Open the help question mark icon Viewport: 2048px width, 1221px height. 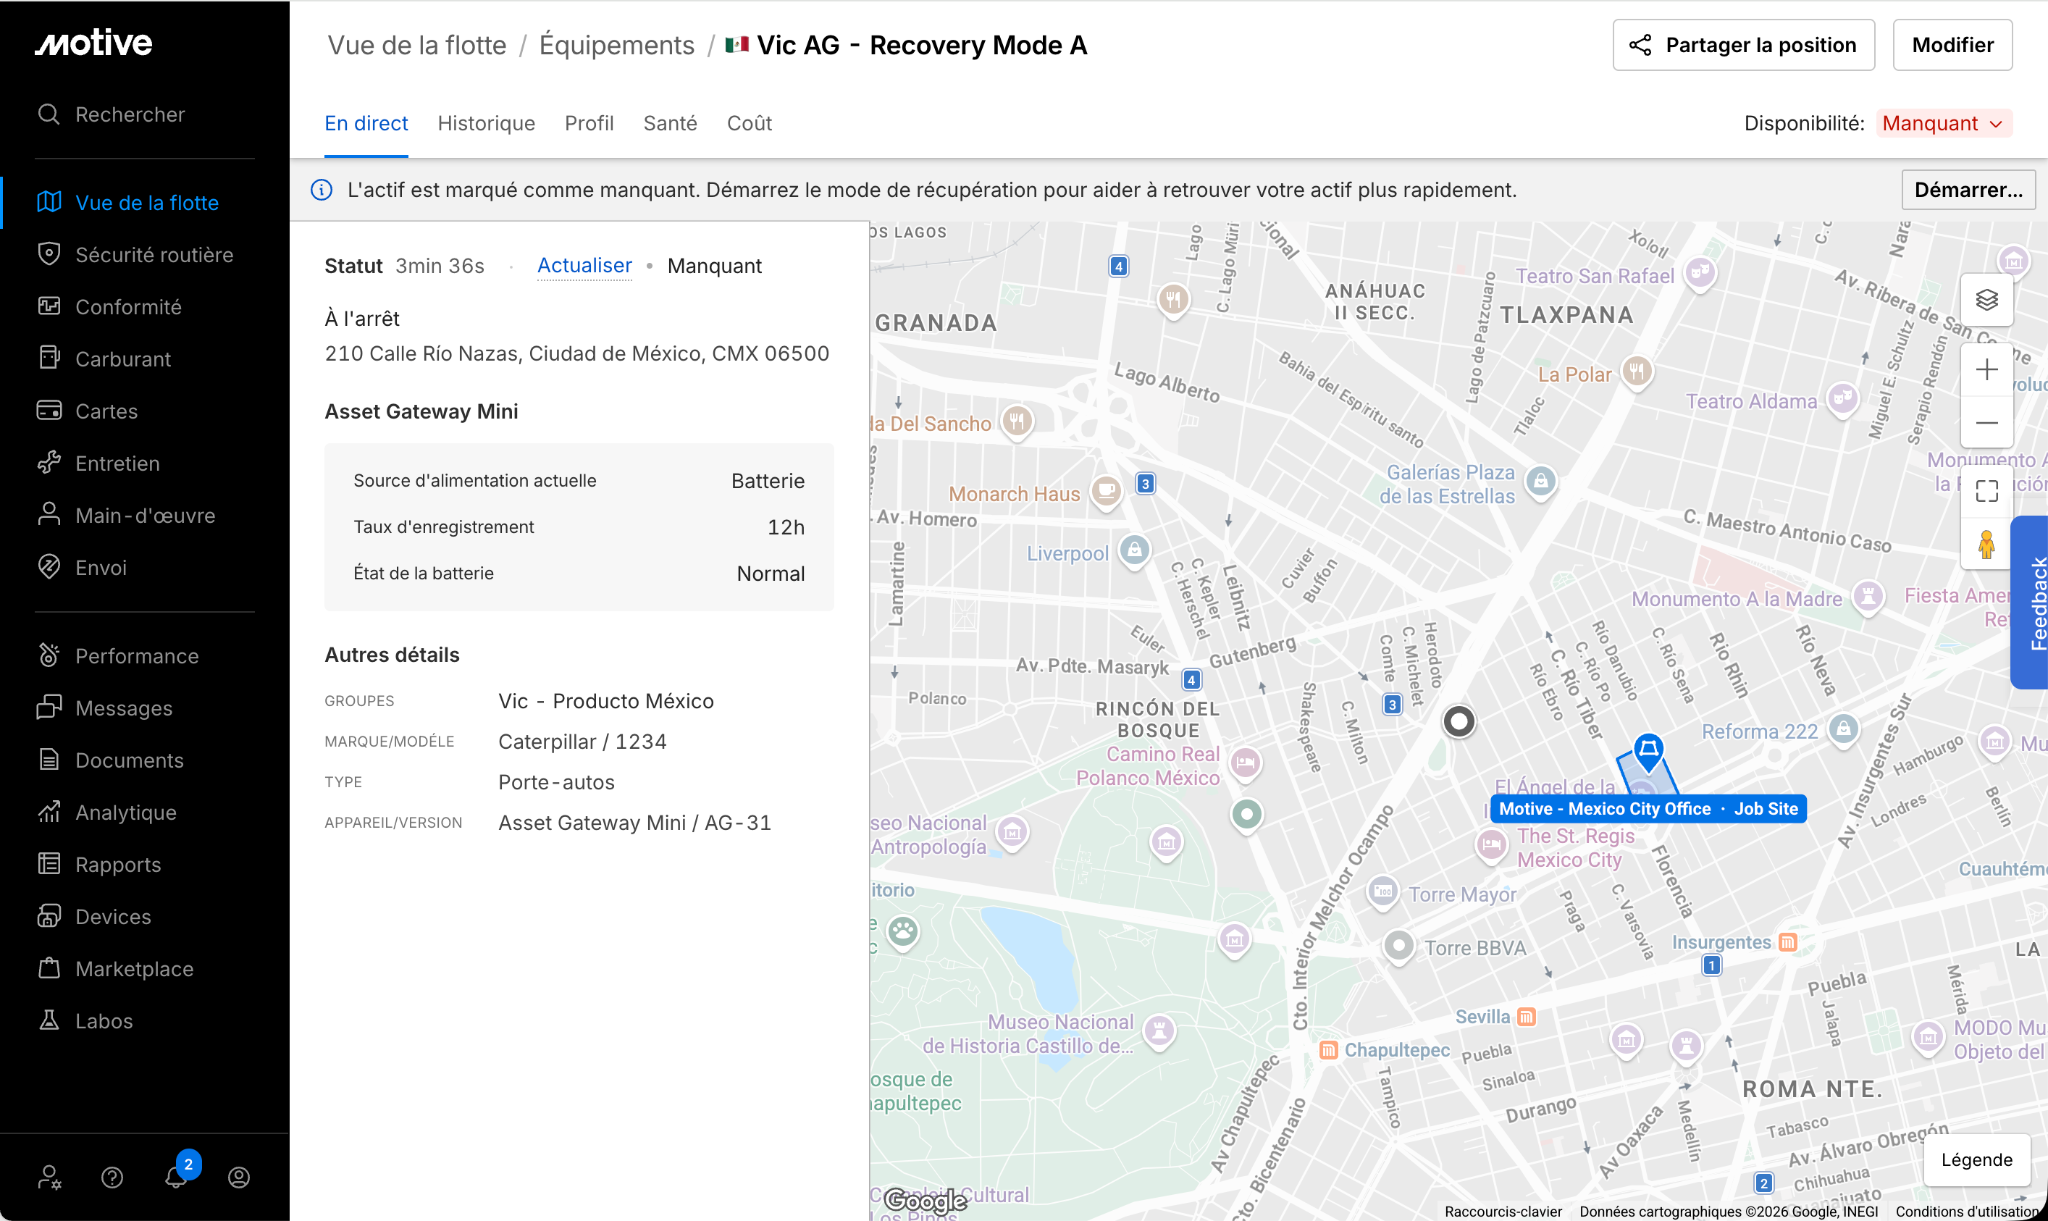[x=112, y=1177]
